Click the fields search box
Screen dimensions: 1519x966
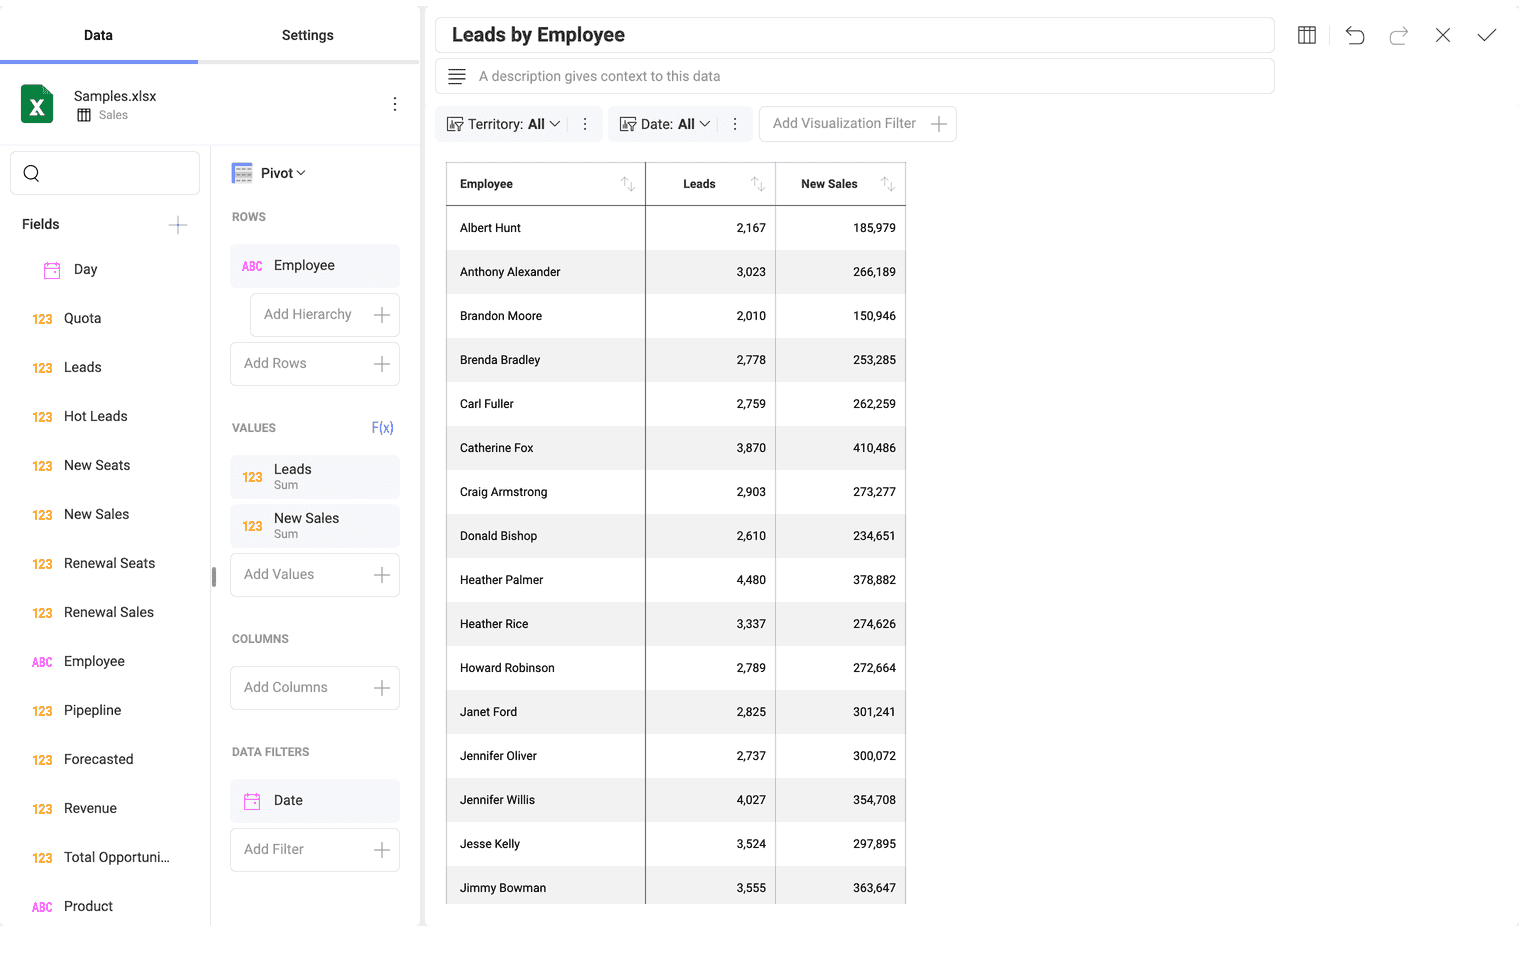105,173
